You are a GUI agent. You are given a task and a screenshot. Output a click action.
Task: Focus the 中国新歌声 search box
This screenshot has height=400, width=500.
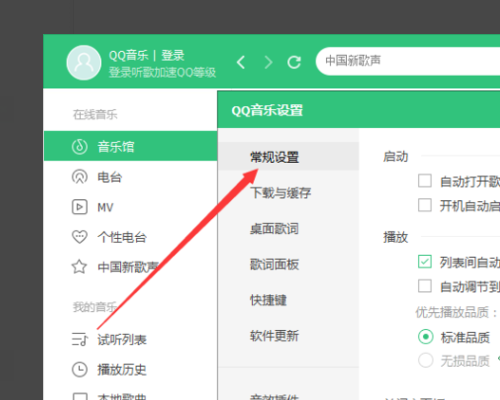pyautogui.click(x=408, y=61)
